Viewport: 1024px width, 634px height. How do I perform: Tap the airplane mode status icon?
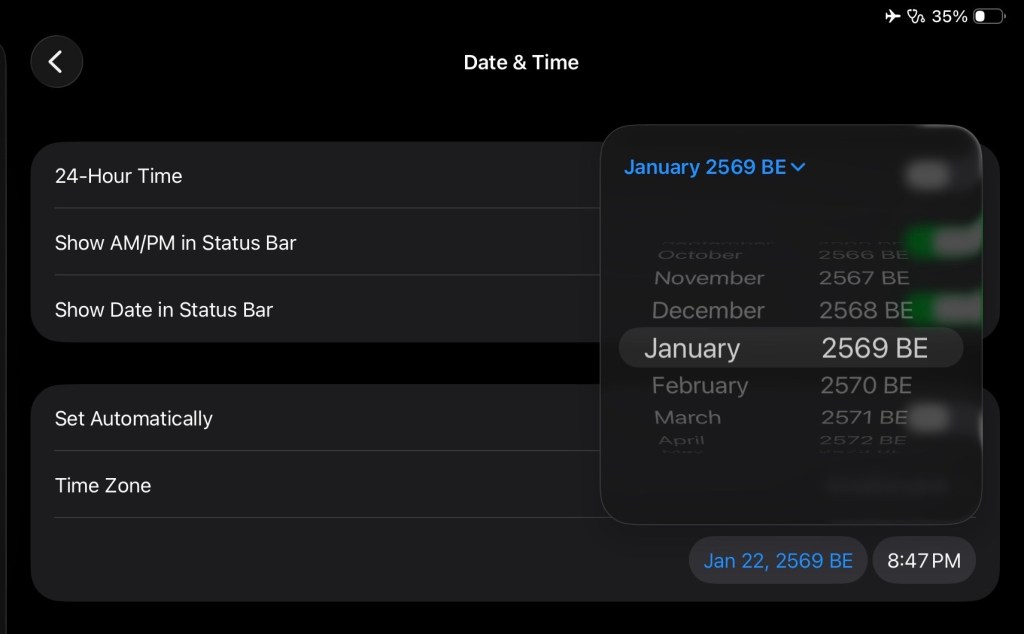(x=893, y=16)
